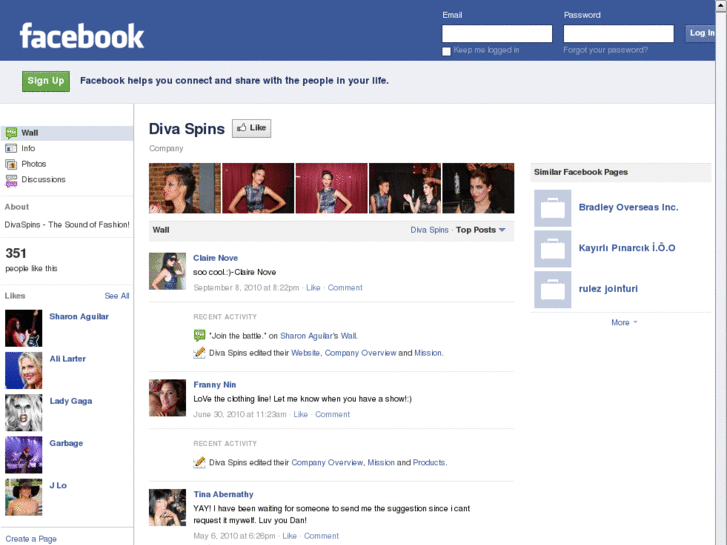The image size is (727, 545).
Task: Open Ali Larter's avatar in Likes
Action: (24, 371)
